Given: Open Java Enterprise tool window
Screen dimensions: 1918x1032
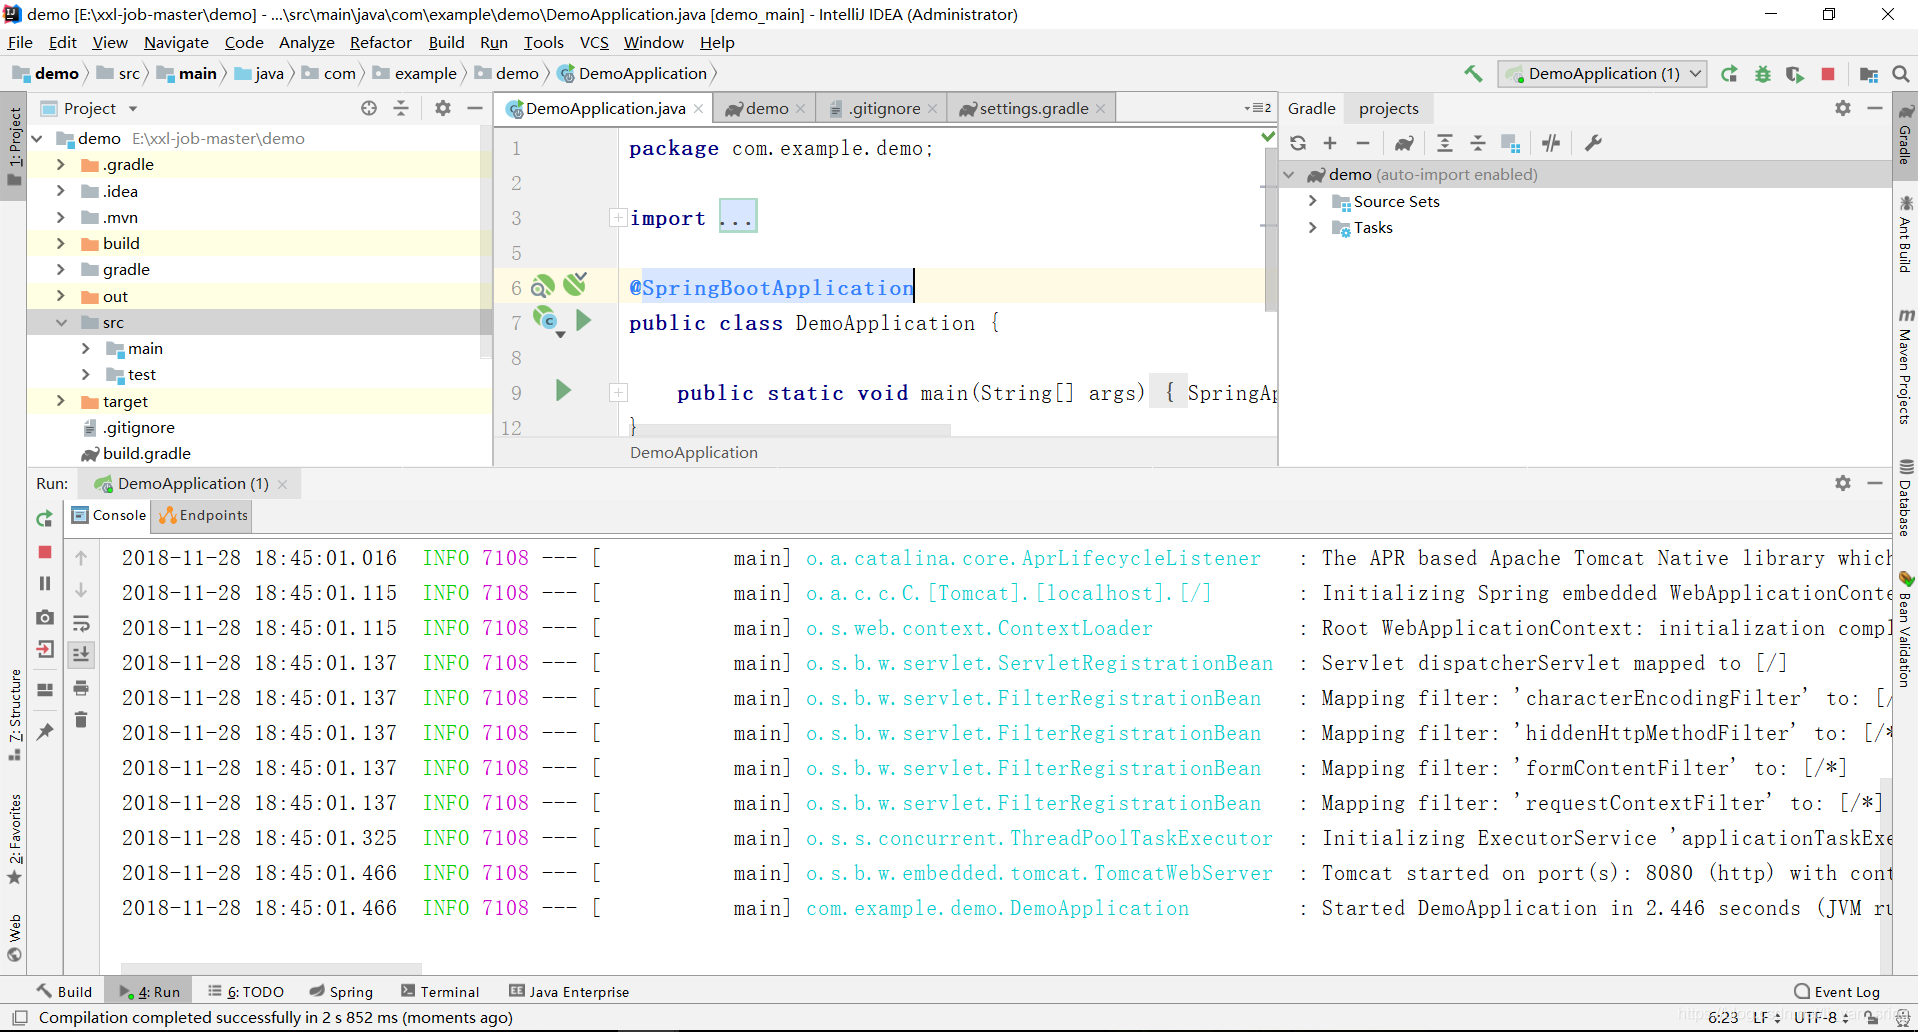Looking at the screenshot, I should (x=570, y=991).
